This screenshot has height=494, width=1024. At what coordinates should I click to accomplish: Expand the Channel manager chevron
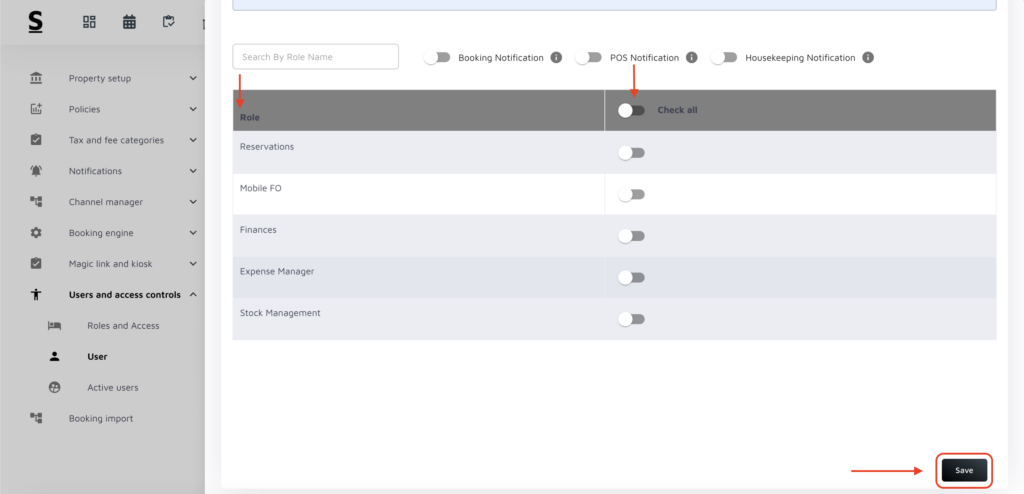coord(193,202)
